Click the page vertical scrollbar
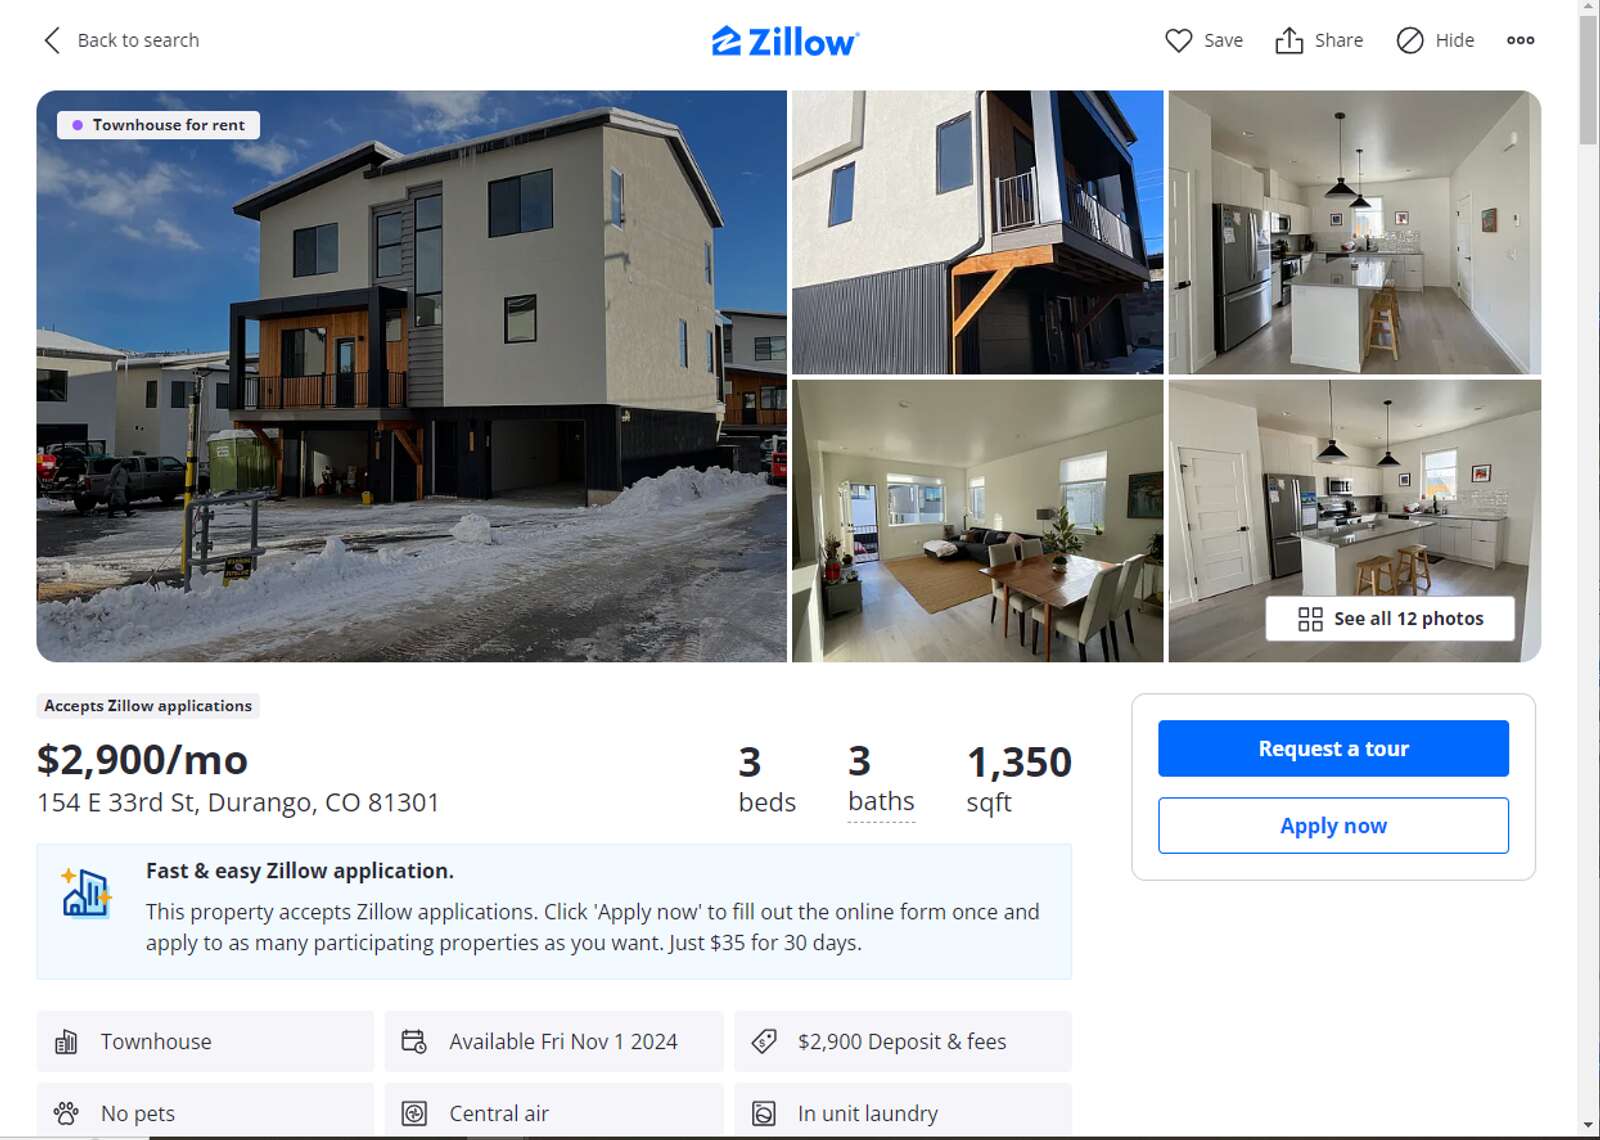This screenshot has height=1140, width=1600. click(x=1588, y=570)
